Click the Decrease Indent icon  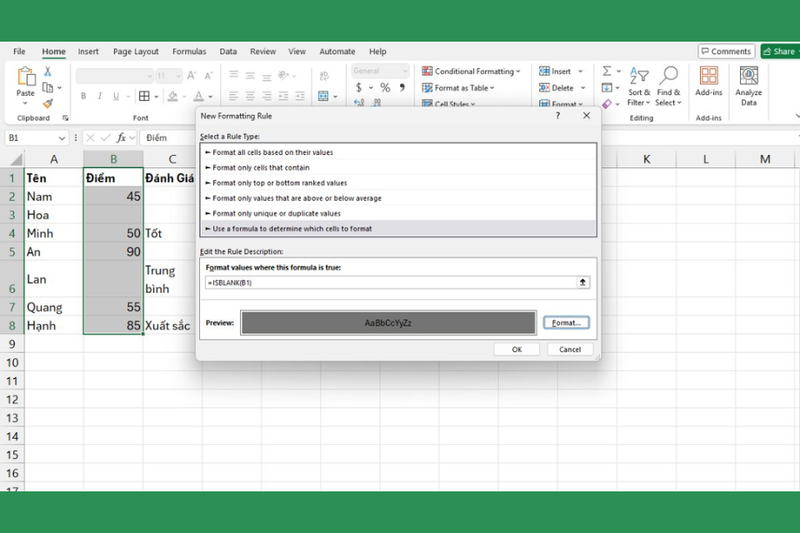point(284,96)
